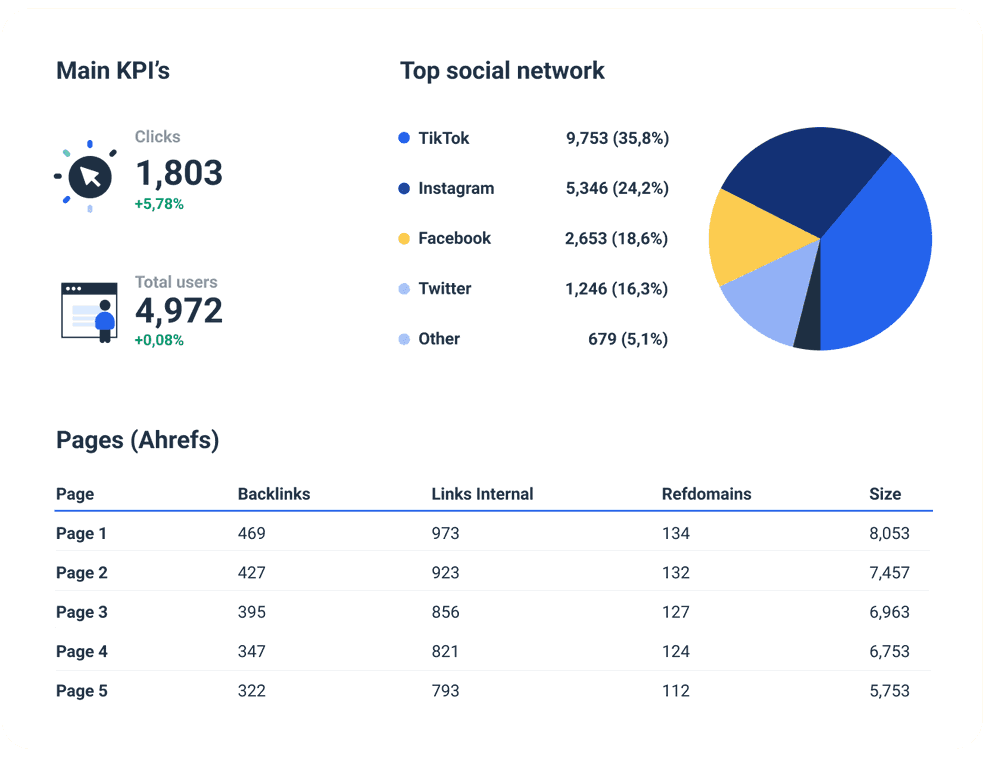Click Page 3 backlinks value 395
This screenshot has height=757, width=992.
point(252,612)
